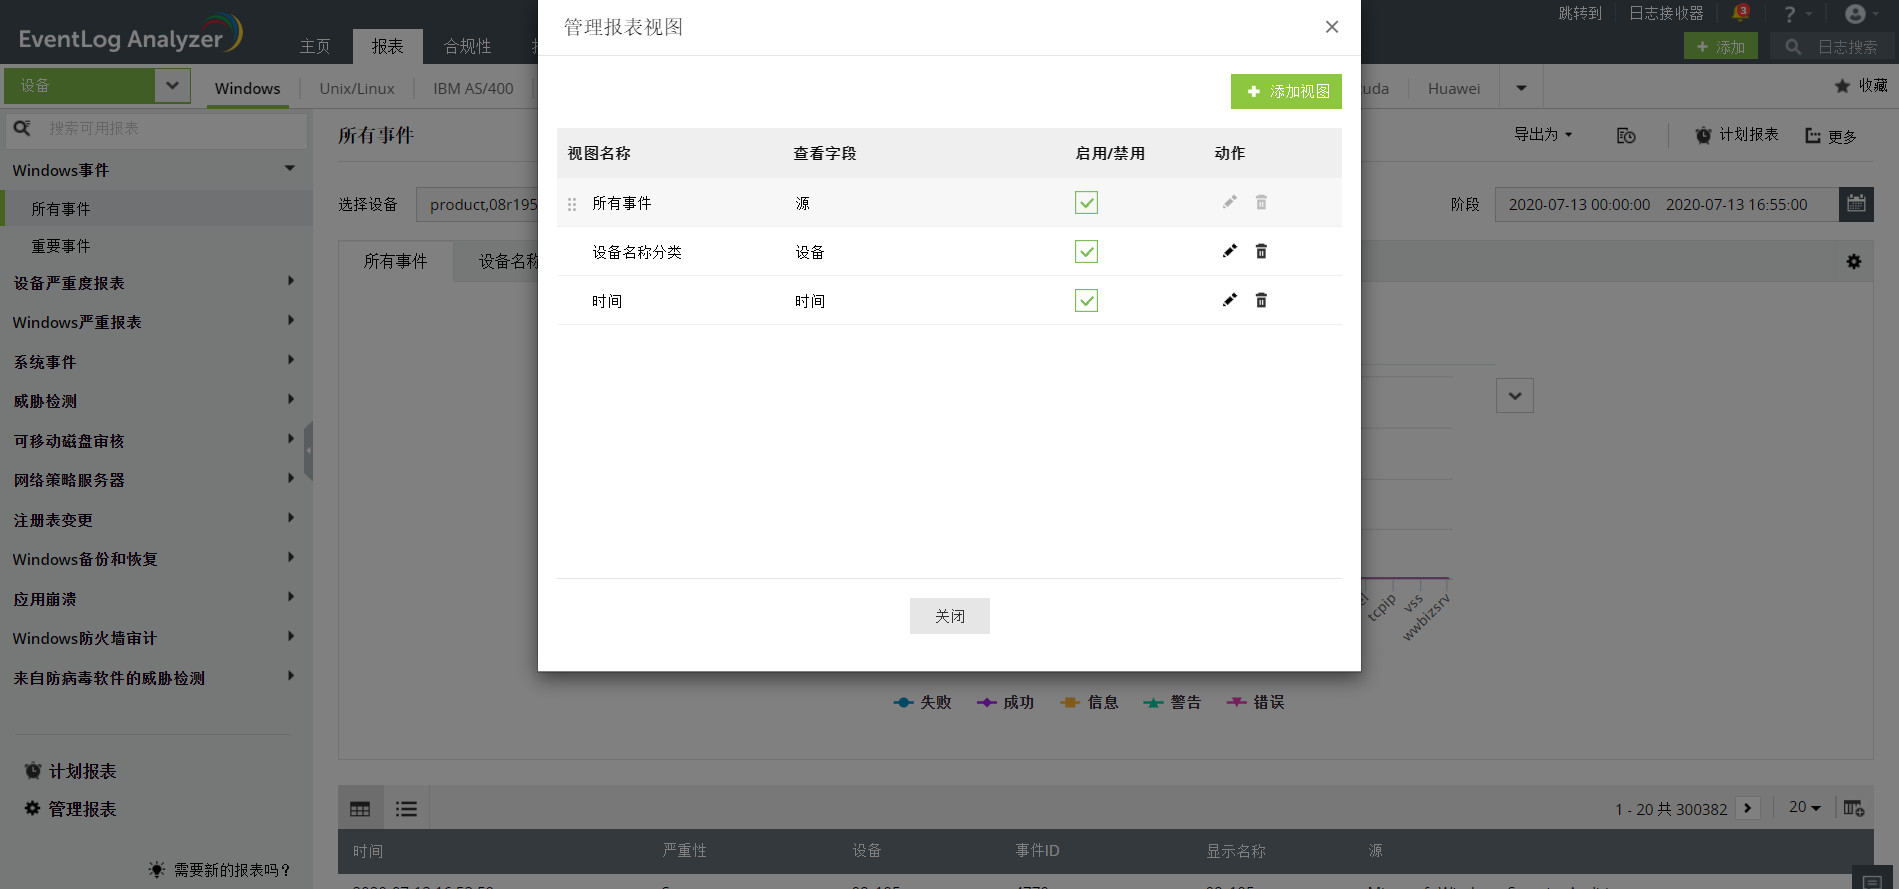Viewport: 1899px width, 889px height.
Task: Toggle the 成功 legend series
Action: pyautogui.click(x=1005, y=703)
